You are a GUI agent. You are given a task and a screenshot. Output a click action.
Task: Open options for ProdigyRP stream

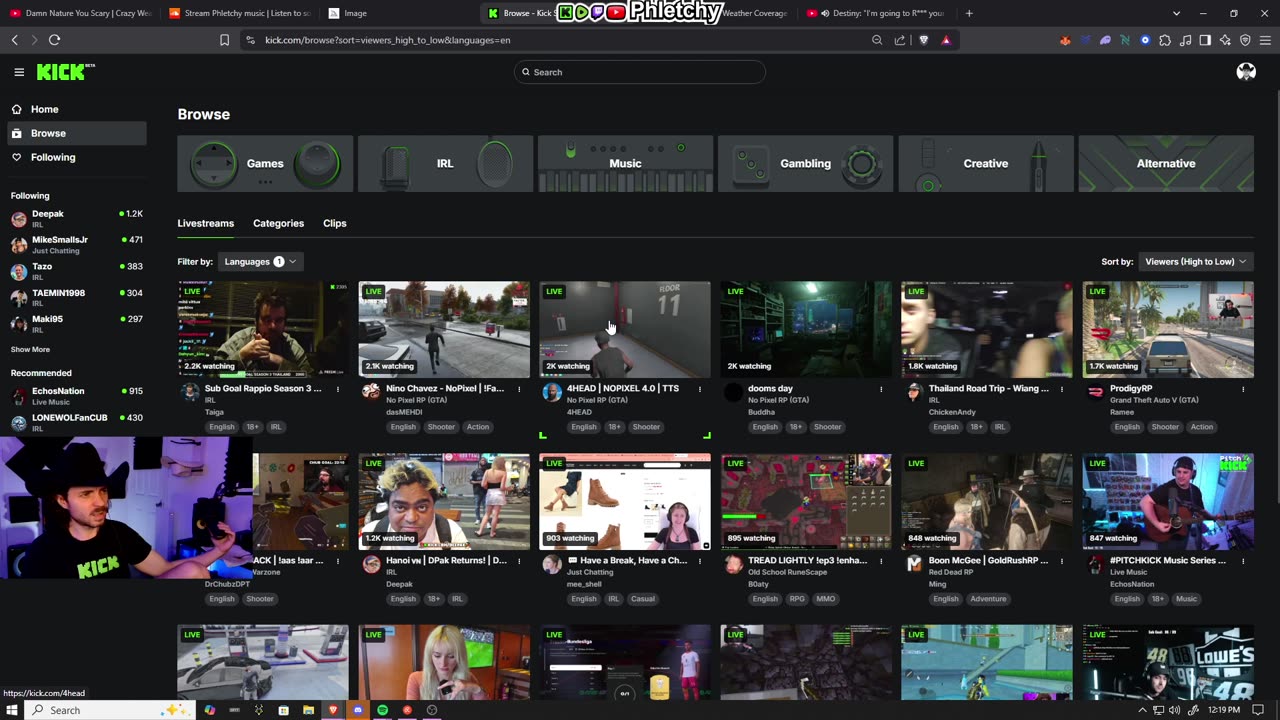tap(1243, 389)
